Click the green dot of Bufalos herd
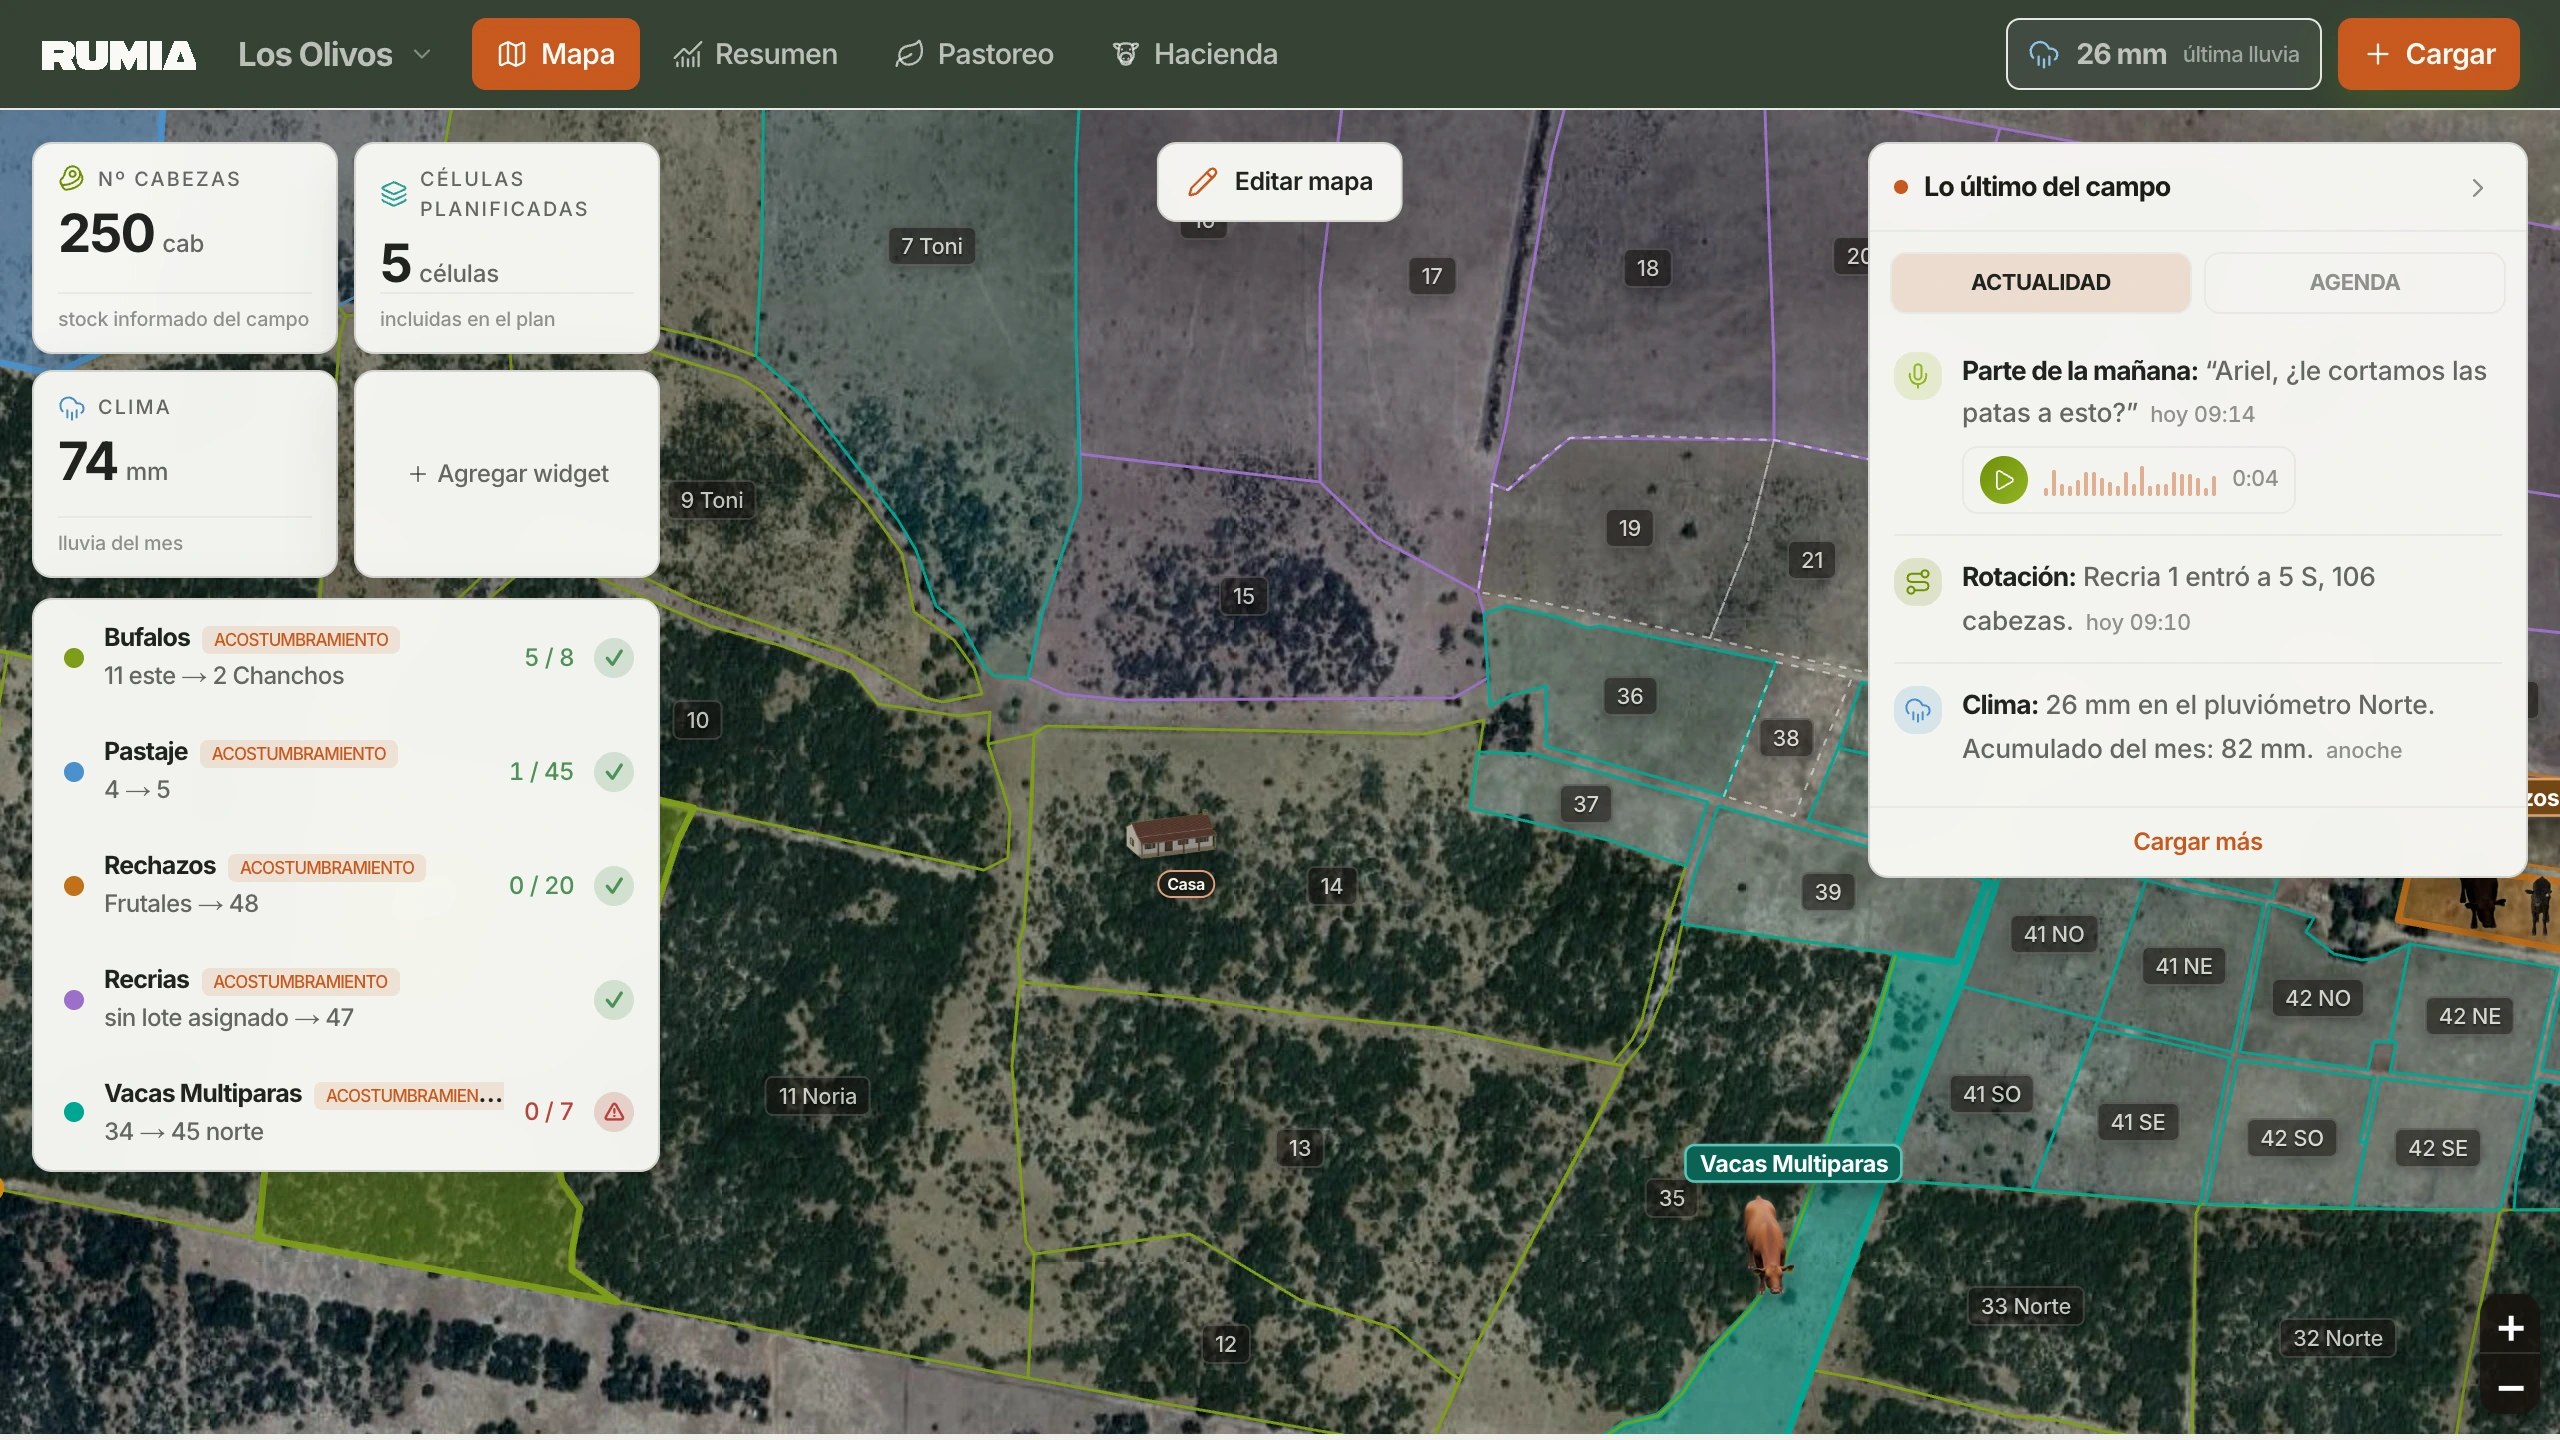The image size is (2560, 1440). 73,657
